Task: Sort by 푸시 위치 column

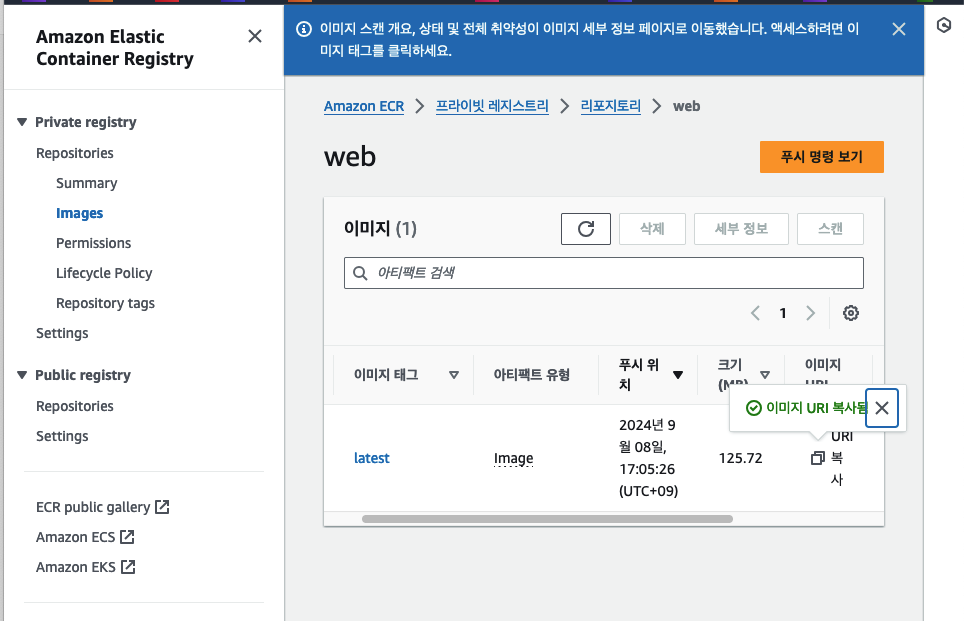Action: click(678, 374)
